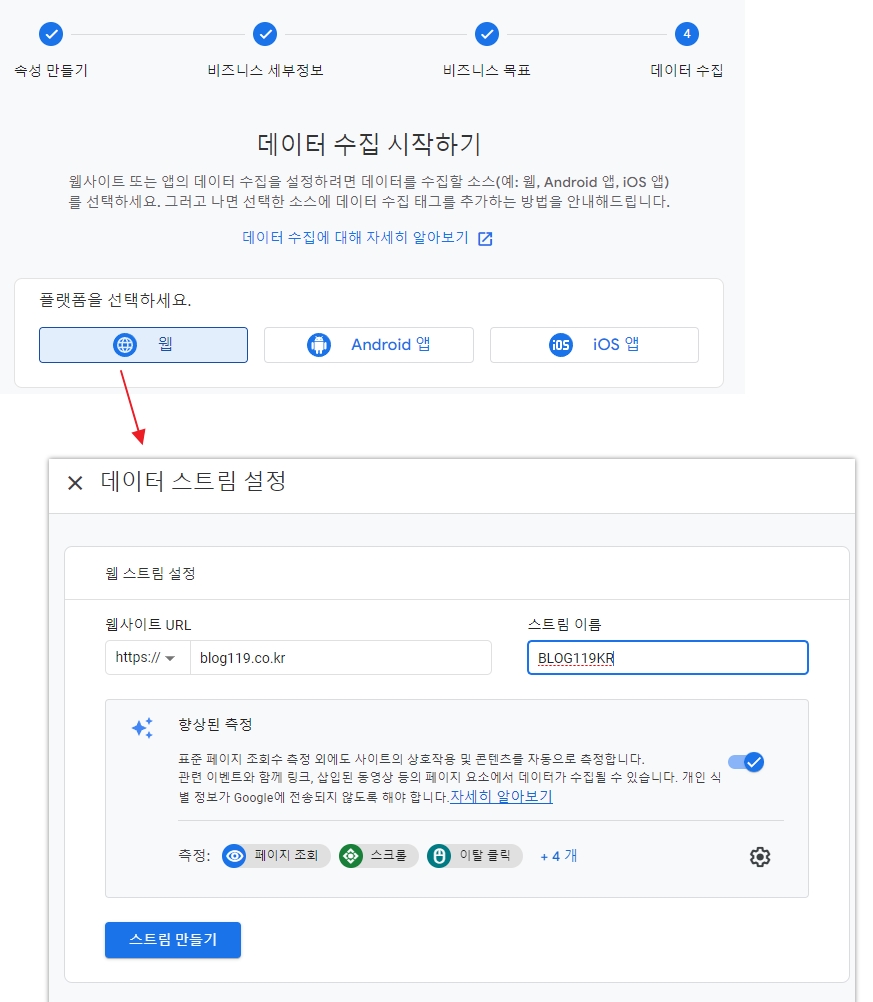Viewport: 873px width, 1002px height.
Task: Click the 스트림 이름 input field
Action: click(667, 657)
